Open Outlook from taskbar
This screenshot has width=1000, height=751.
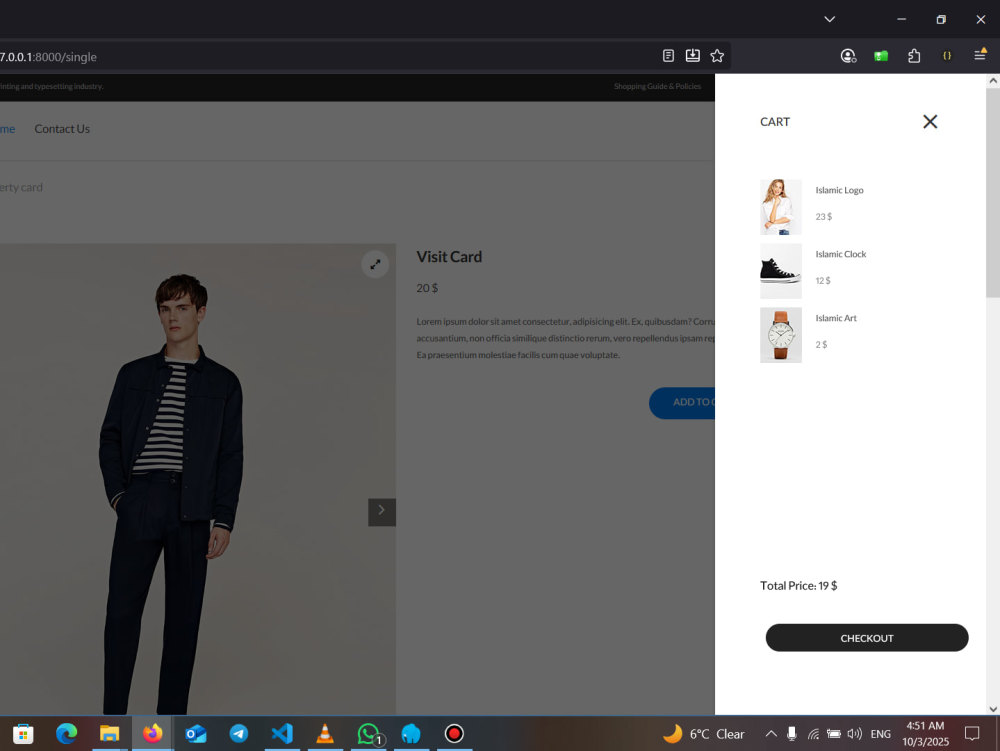tap(196, 734)
